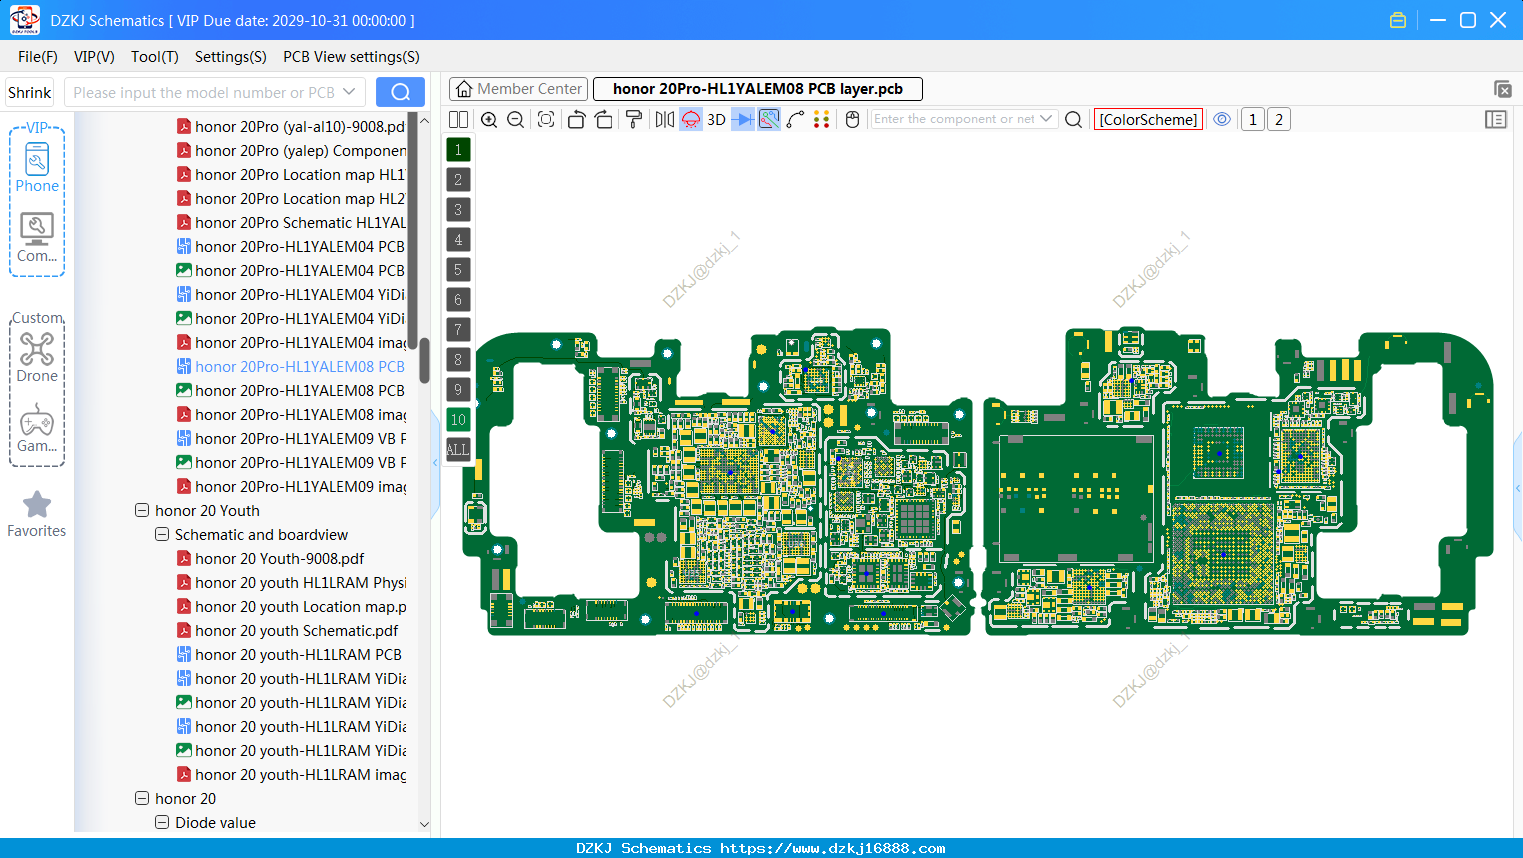Viewport: 1523px width, 858px height.
Task: Toggle the eye visibility icon
Action: (1222, 119)
